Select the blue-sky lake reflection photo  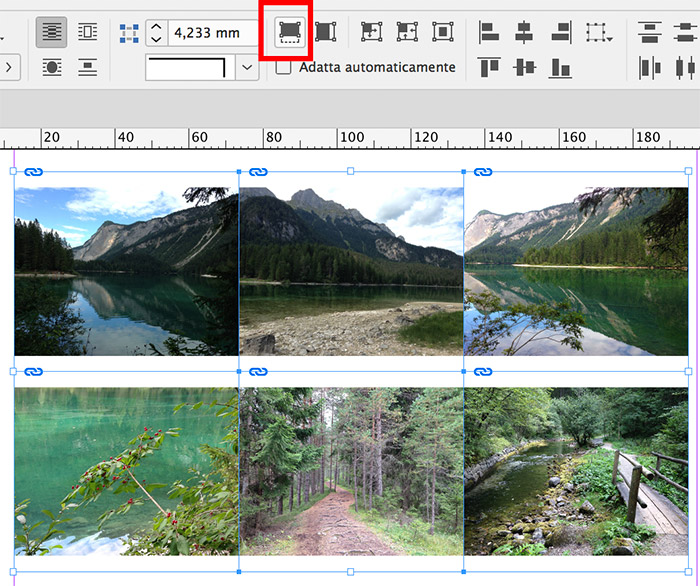[126, 271]
